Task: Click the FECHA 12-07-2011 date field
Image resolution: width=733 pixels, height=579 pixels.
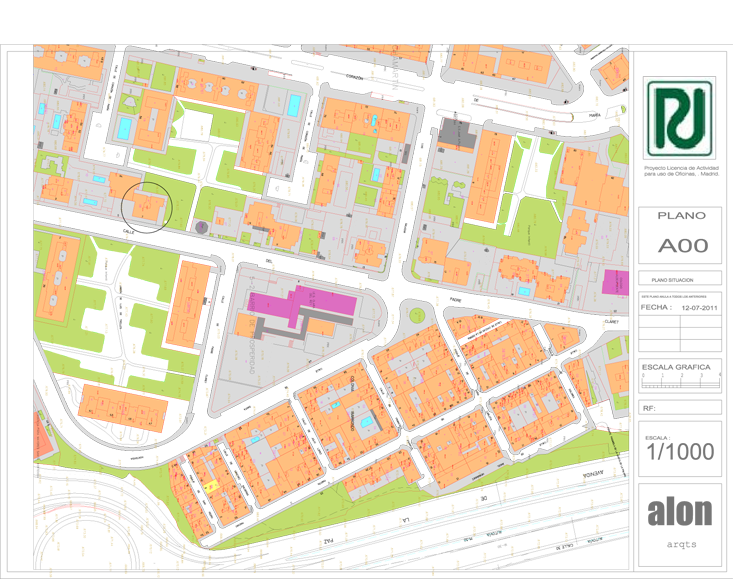Action: (x=680, y=308)
